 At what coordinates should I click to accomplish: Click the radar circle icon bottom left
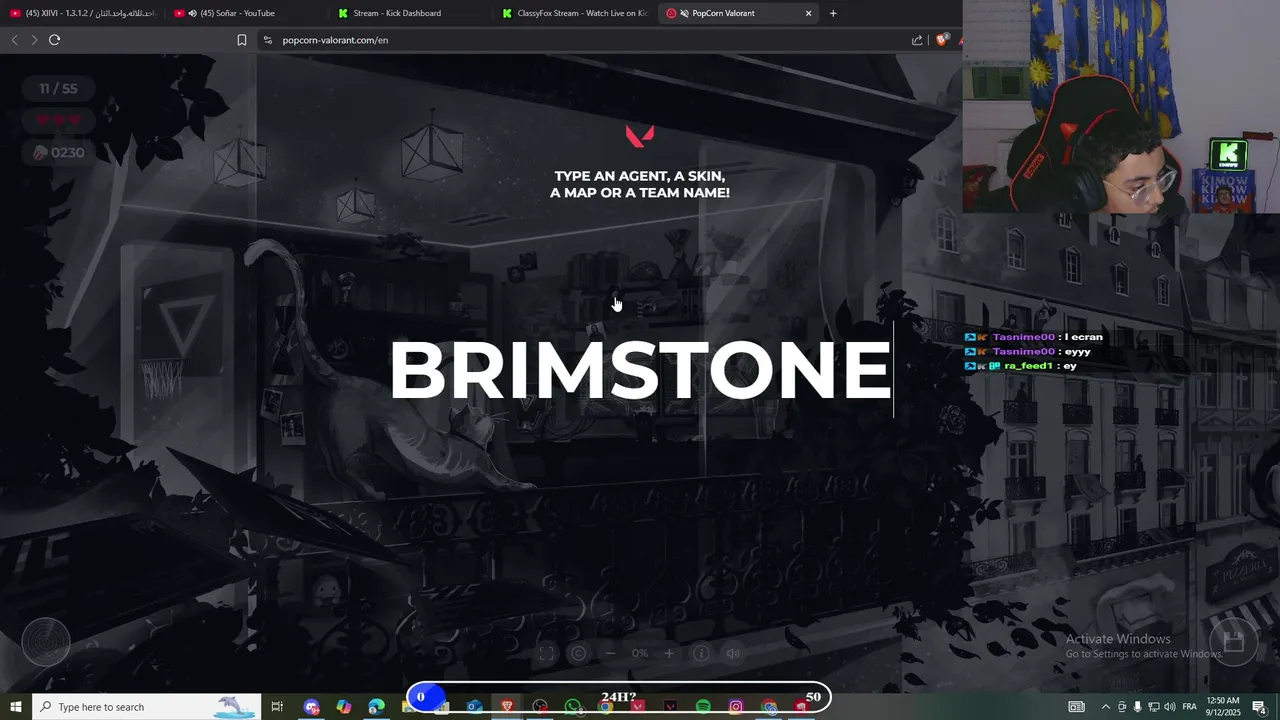point(46,642)
